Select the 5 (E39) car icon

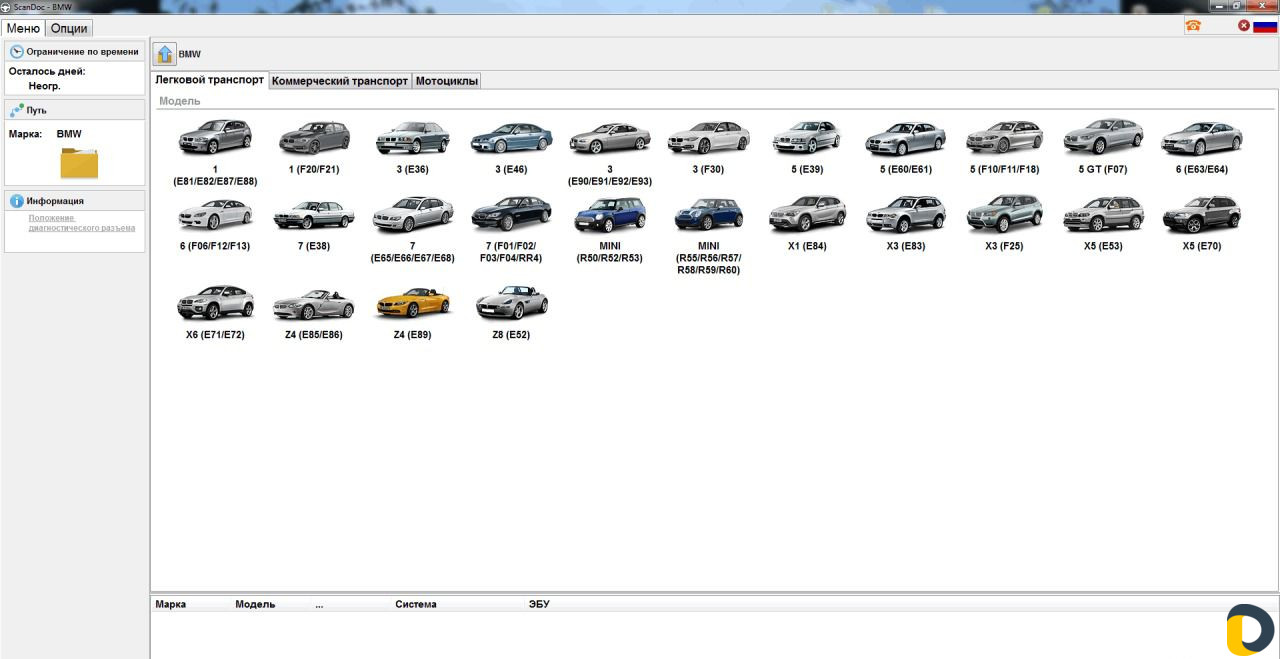[806, 138]
